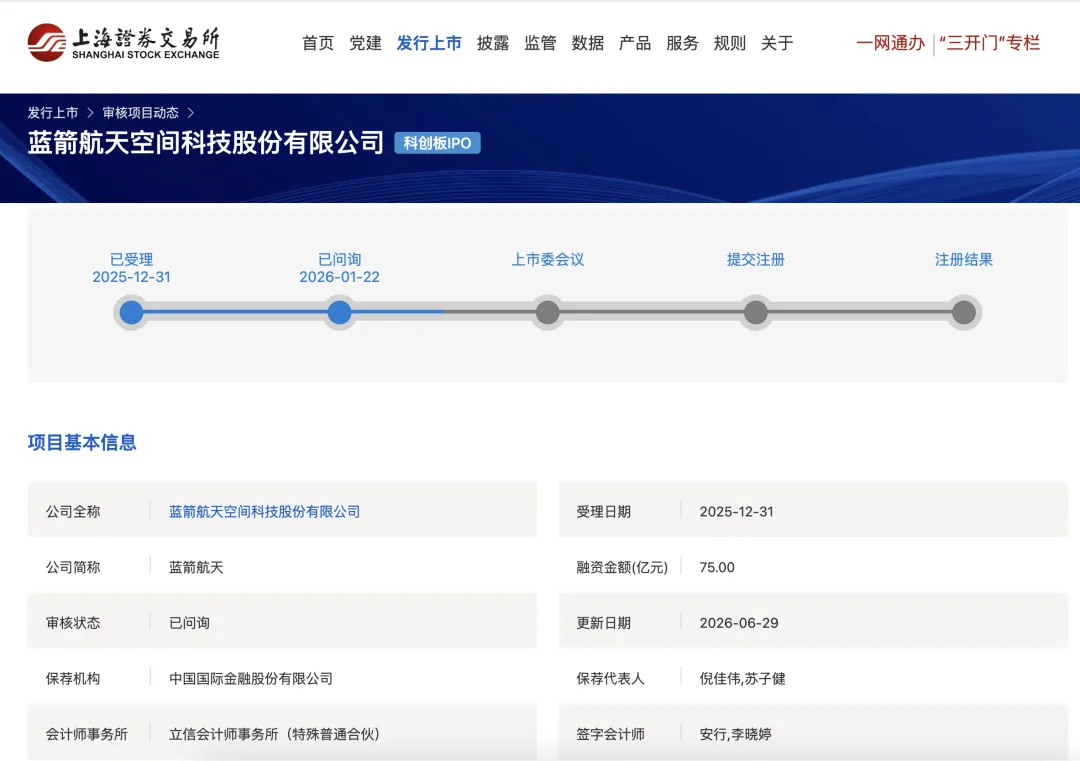Select the 上市委会议 timeline node
The height and width of the screenshot is (761, 1080).
pos(548,312)
